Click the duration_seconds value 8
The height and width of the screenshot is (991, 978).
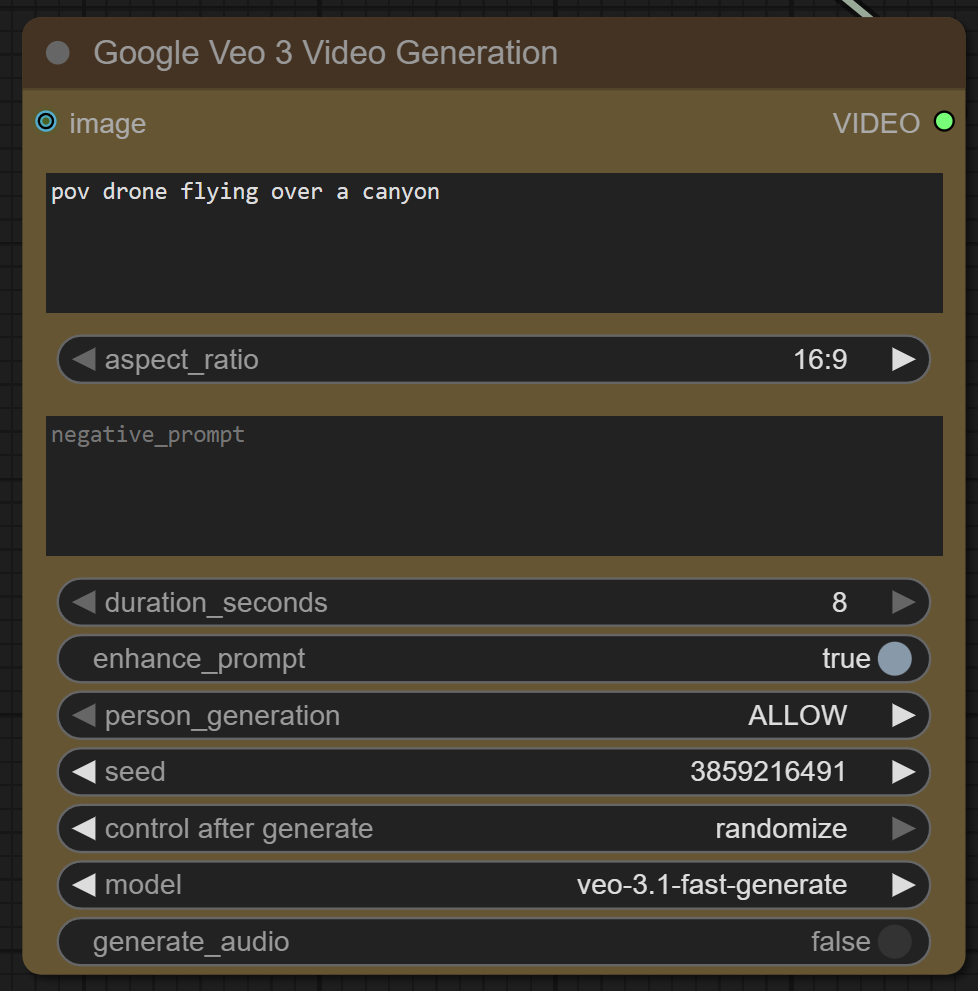coord(839,602)
